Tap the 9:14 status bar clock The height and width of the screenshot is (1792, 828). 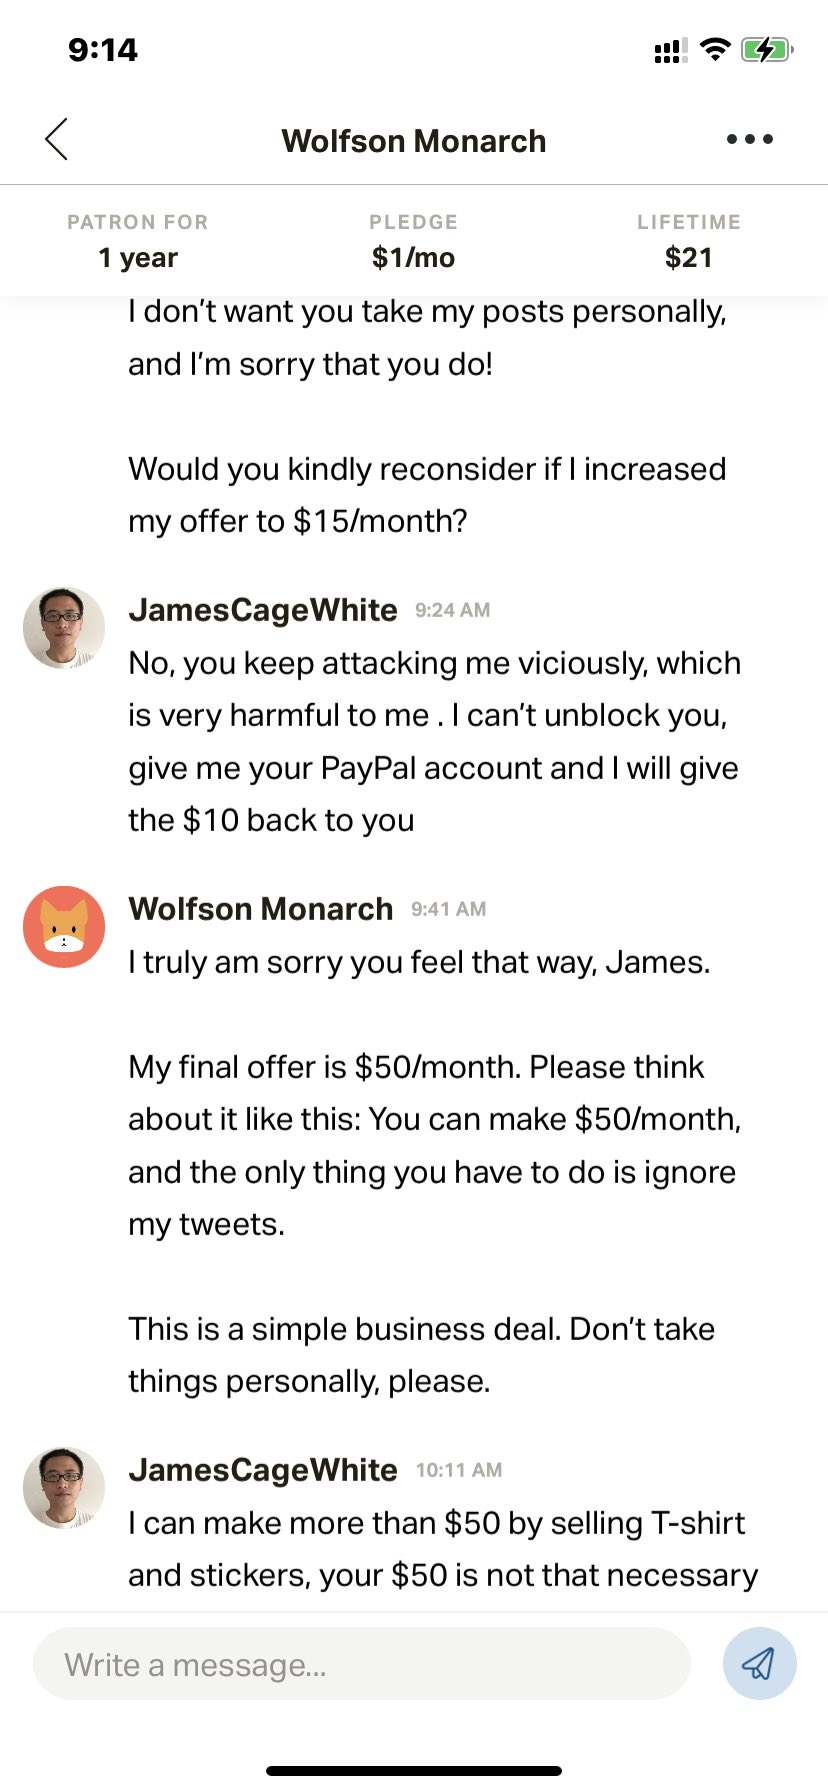[x=103, y=49]
